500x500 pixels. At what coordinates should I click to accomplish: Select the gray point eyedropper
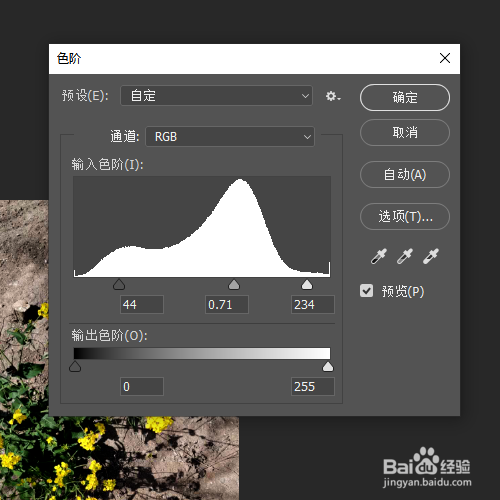click(405, 256)
